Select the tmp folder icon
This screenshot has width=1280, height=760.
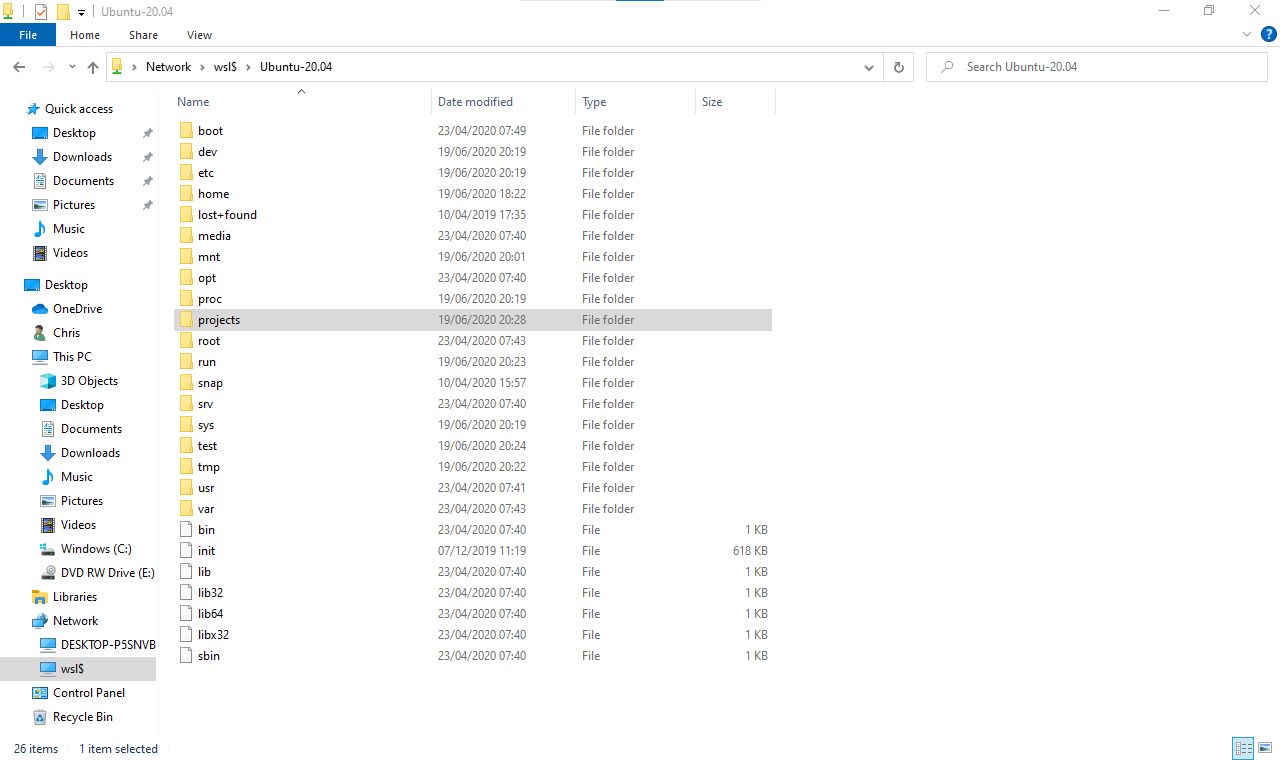tap(186, 467)
